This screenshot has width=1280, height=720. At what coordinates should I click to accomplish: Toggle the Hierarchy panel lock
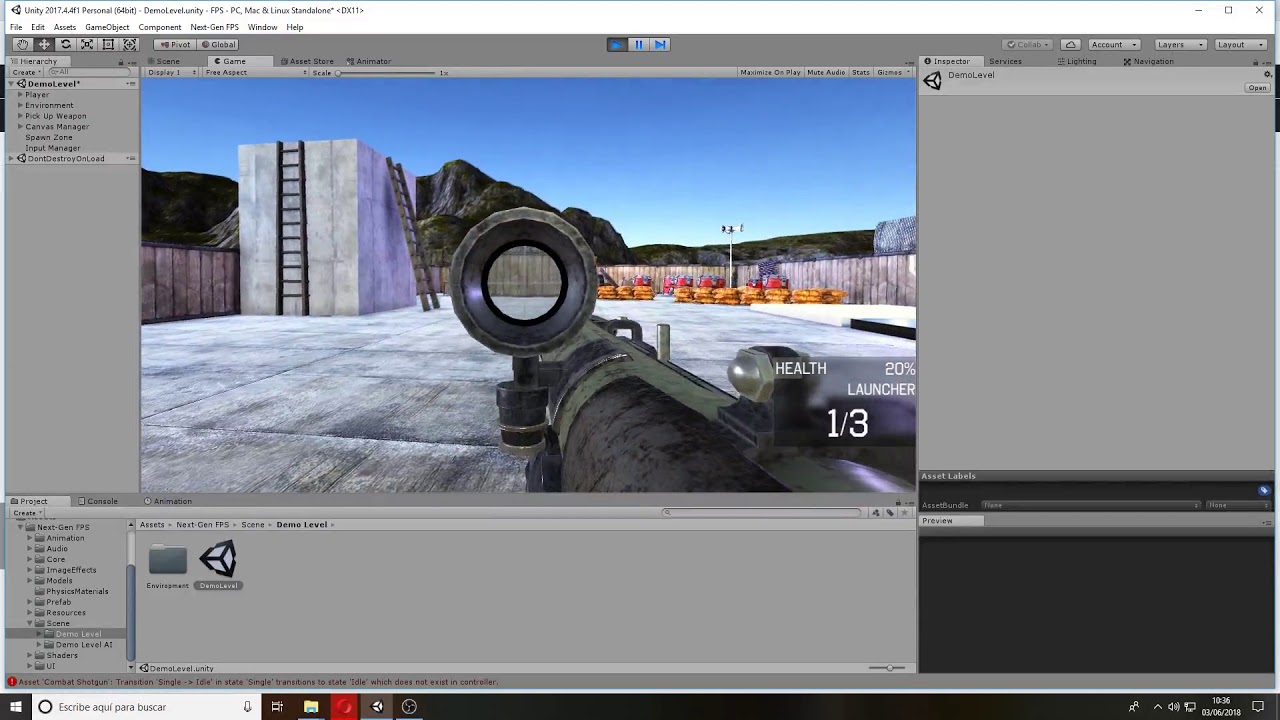[x=121, y=62]
